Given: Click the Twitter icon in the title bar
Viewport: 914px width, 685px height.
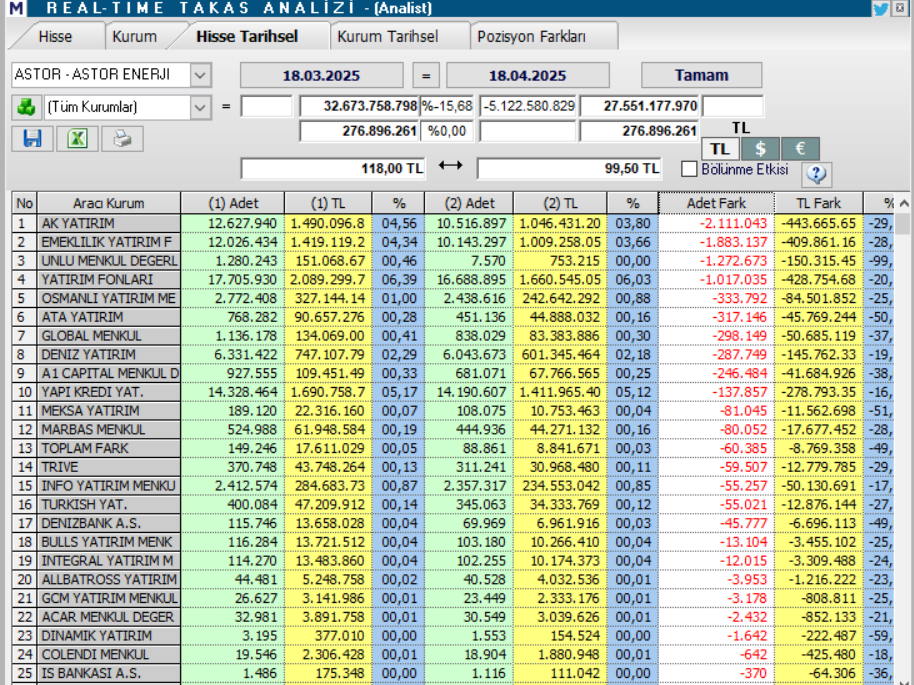Looking at the screenshot, I should pyautogui.click(x=879, y=8).
